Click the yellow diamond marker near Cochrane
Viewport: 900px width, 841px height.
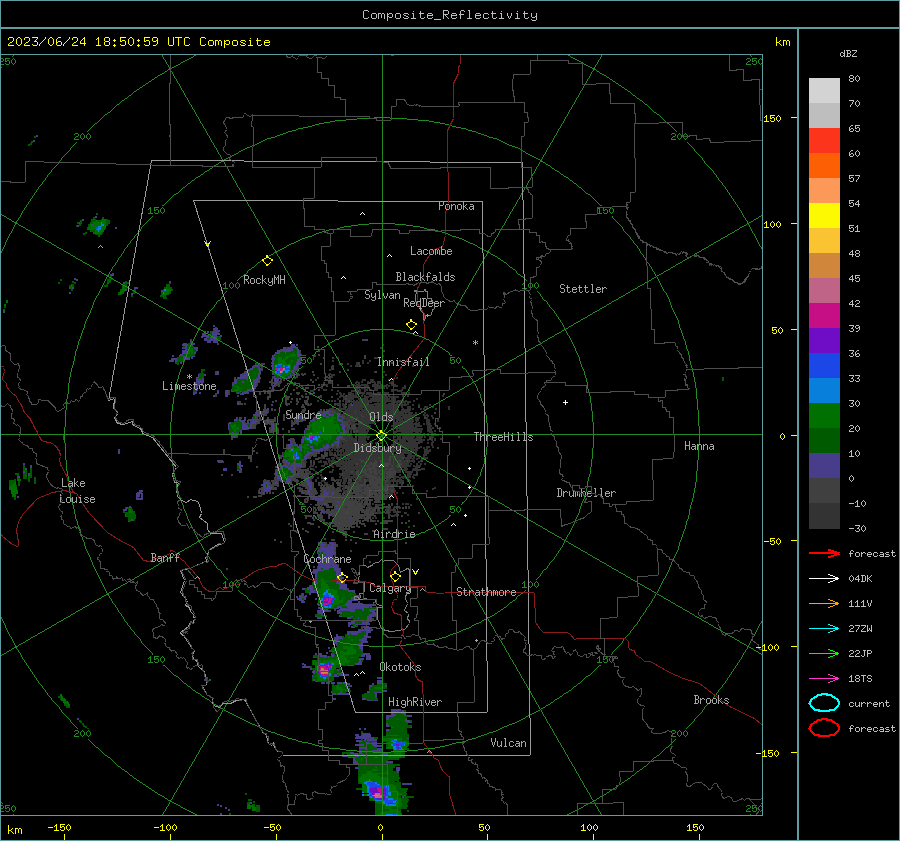click(x=343, y=578)
